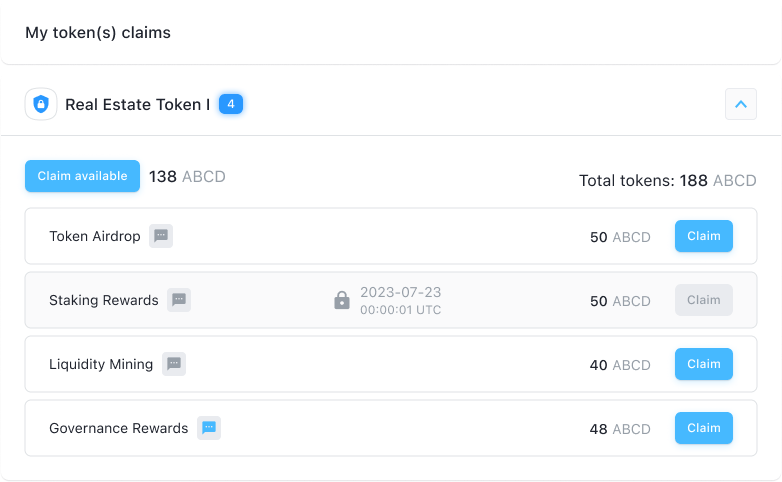782x482 pixels.
Task: Select the Governance Rewards row label
Action: point(118,428)
